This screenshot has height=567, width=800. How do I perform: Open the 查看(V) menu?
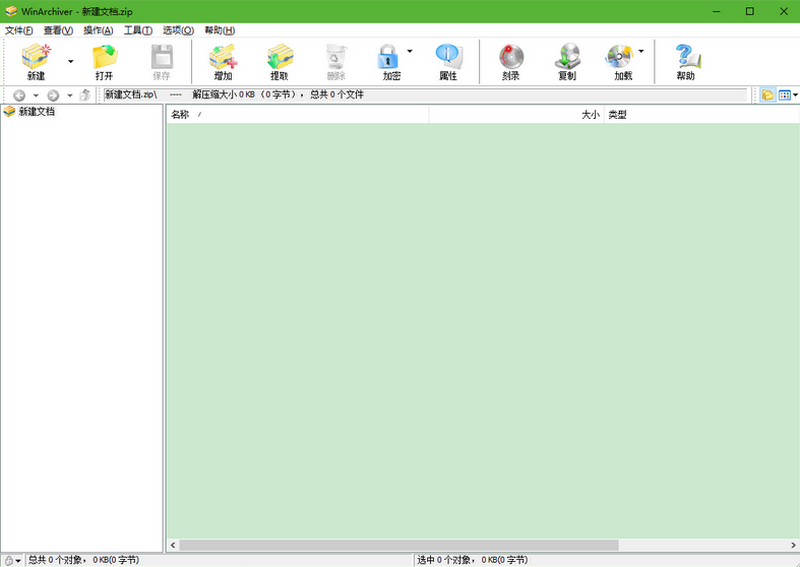[x=58, y=30]
